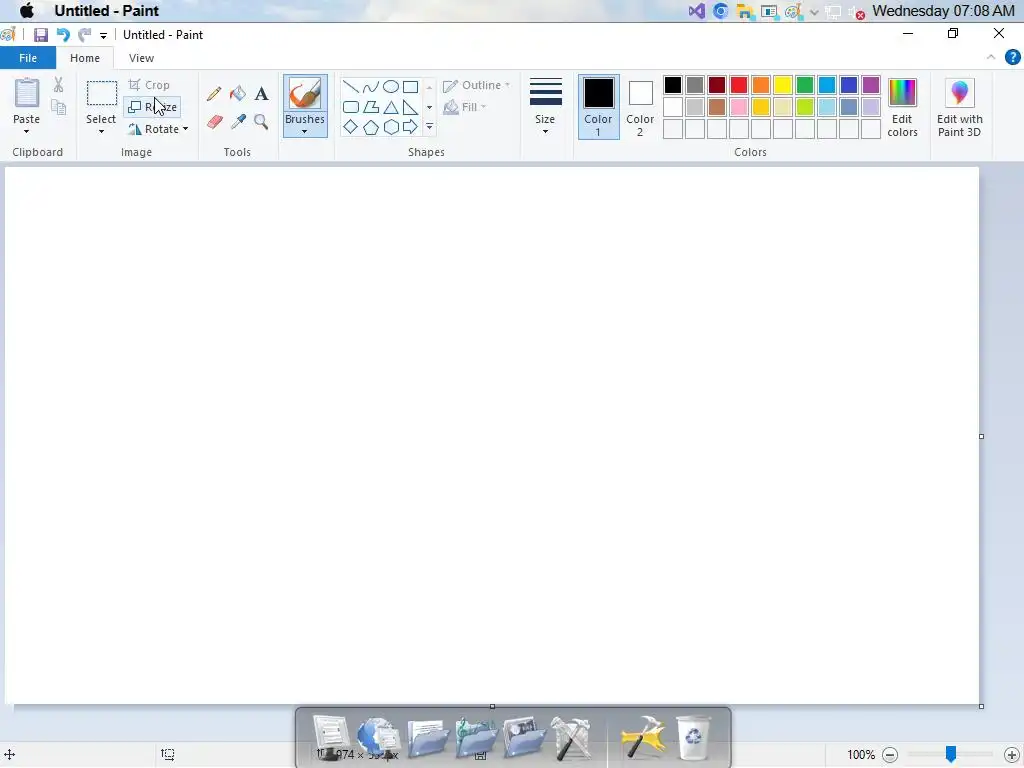Open Edit colors dialog

(x=903, y=108)
